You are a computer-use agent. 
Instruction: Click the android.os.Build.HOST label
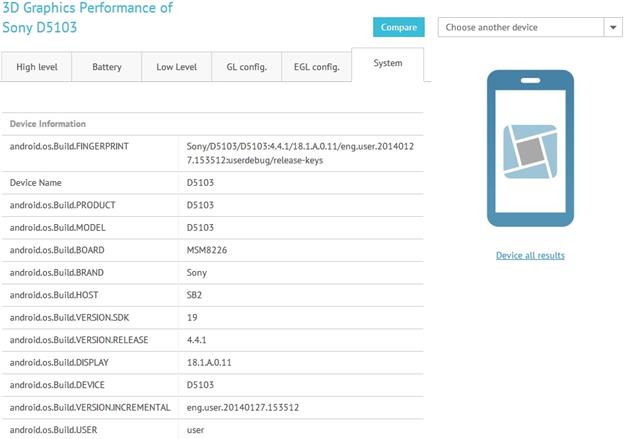coord(54,295)
